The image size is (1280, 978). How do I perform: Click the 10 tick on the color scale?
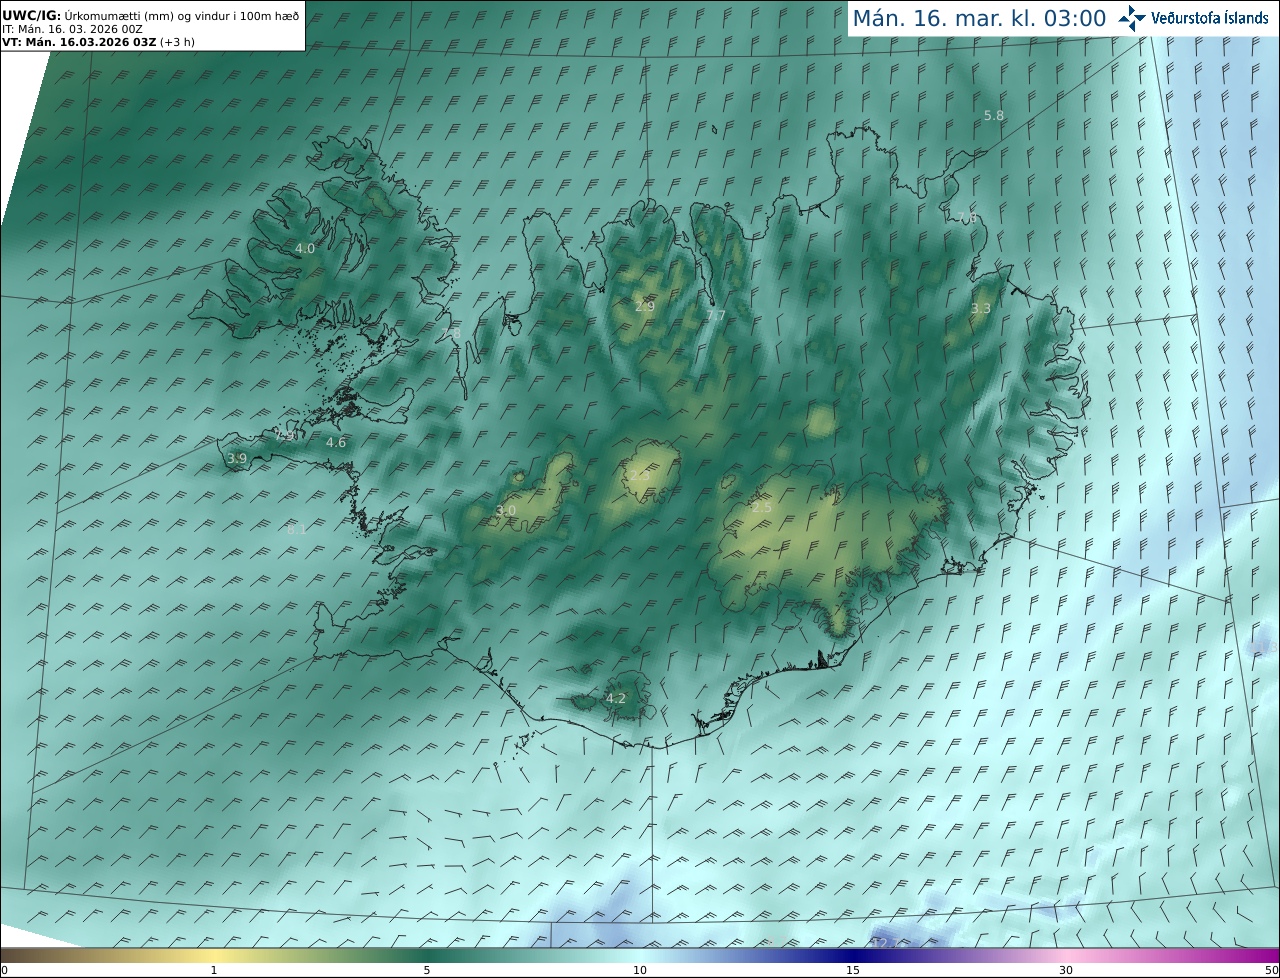pos(640,970)
